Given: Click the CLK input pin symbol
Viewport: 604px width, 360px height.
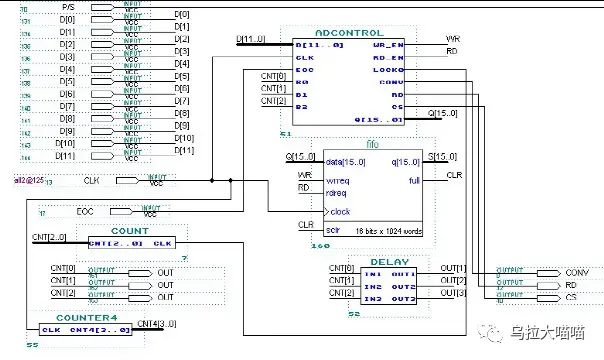Looking at the screenshot, I should click(x=128, y=180).
